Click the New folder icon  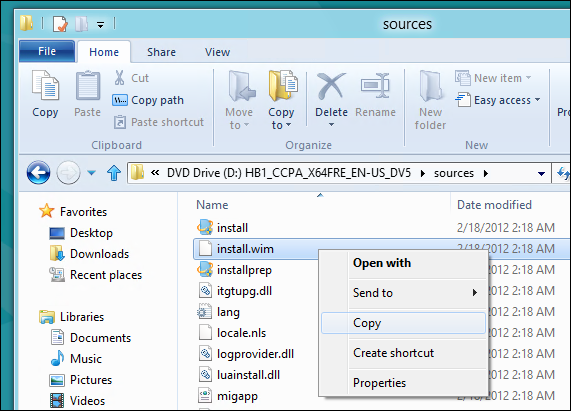pos(431,86)
